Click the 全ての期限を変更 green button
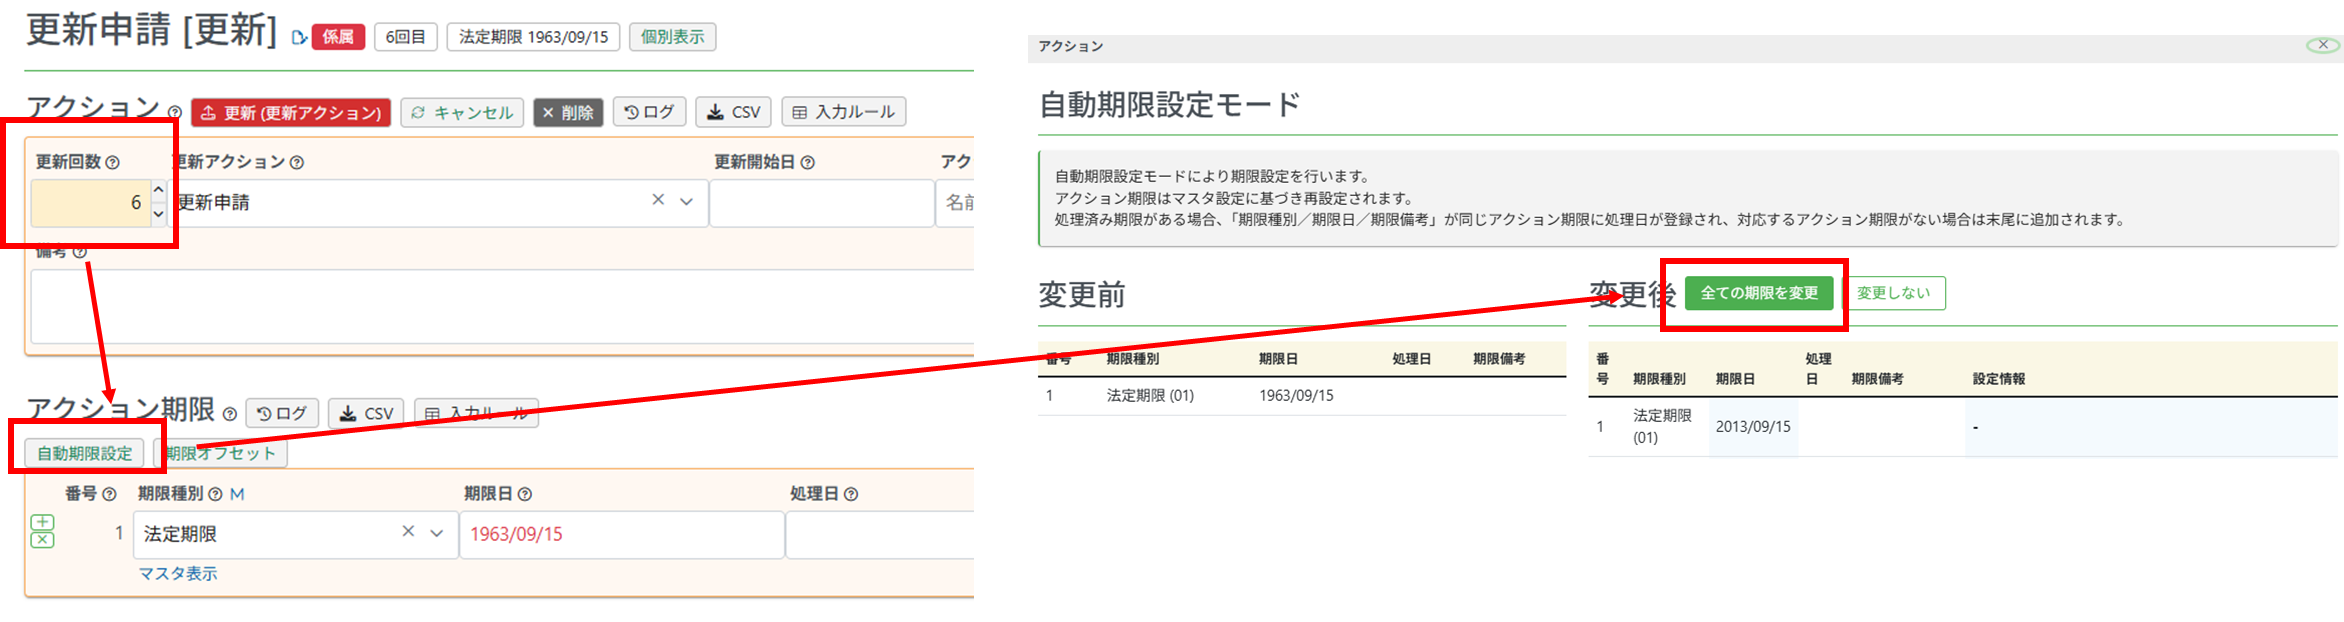The width and height of the screenshot is (2344, 622). point(1758,293)
